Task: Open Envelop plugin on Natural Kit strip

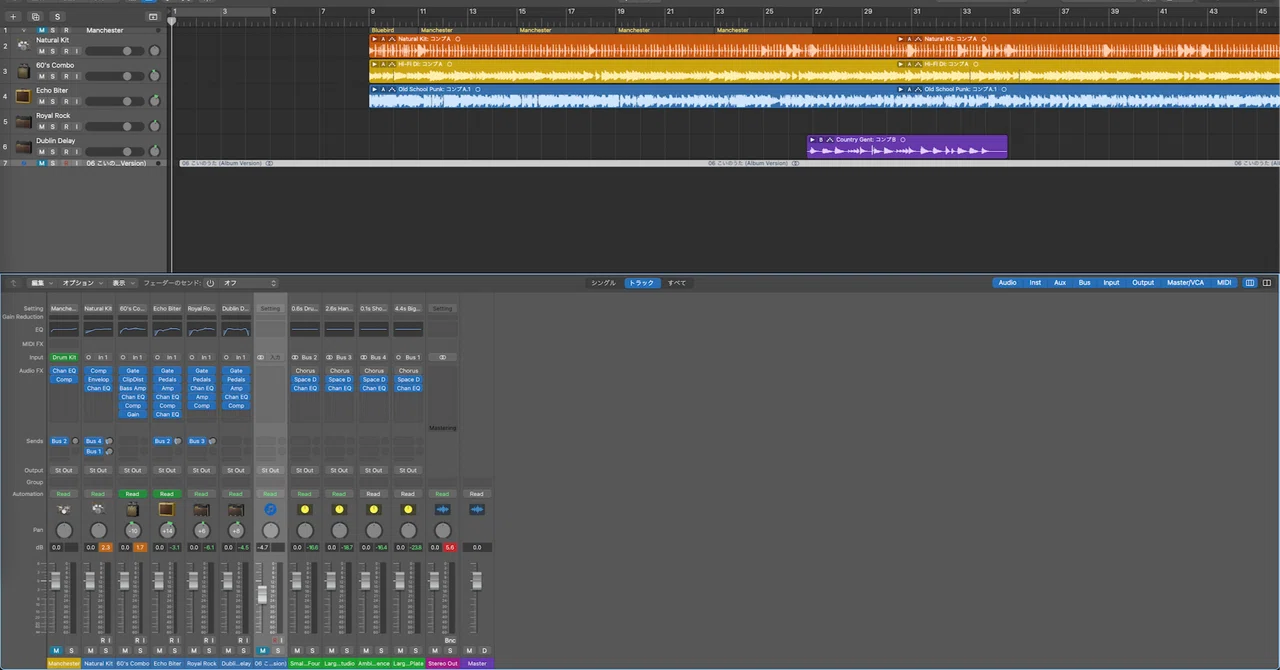Action: point(98,380)
